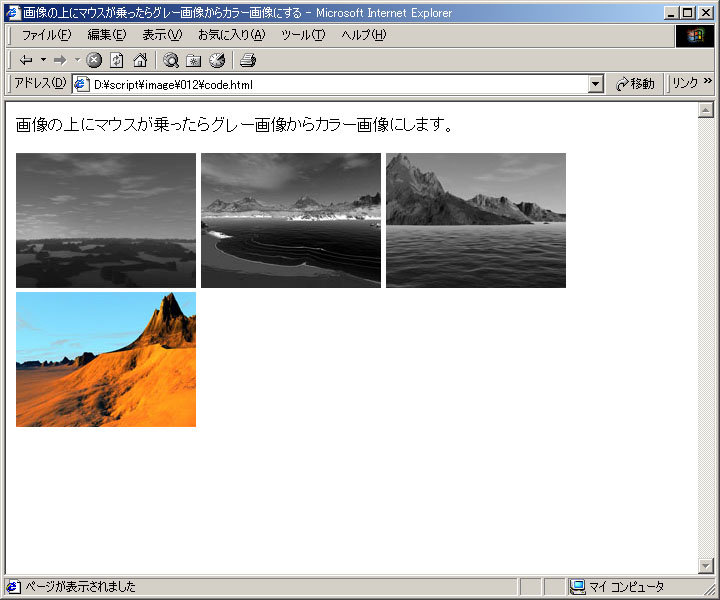Image resolution: width=720 pixels, height=600 pixels.
Task: Click the IE icon in title bar
Action: pos(14,12)
